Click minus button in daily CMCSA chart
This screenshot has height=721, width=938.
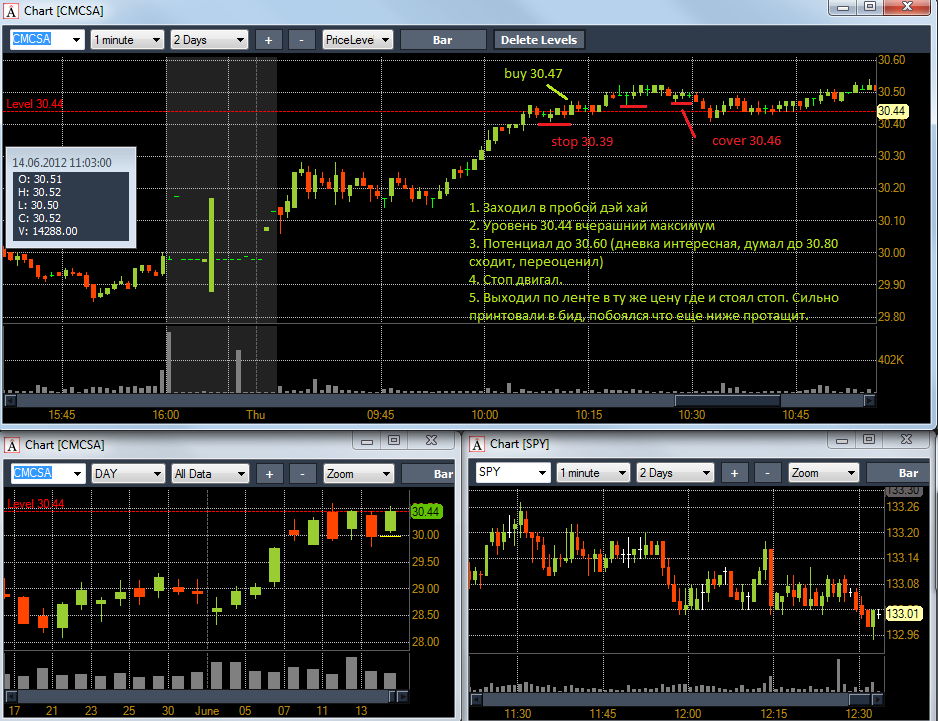pos(303,474)
